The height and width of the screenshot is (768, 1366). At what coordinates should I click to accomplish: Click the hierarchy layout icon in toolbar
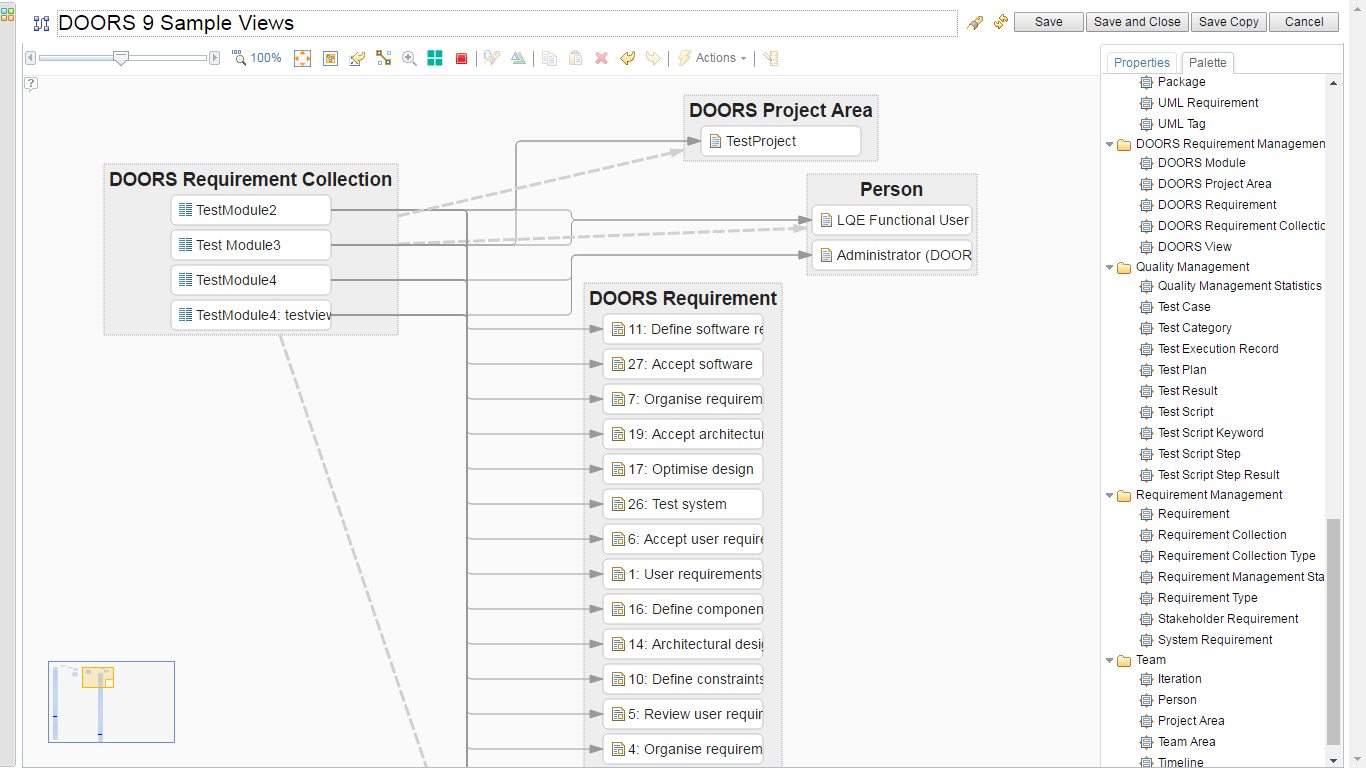pyautogui.click(x=383, y=59)
